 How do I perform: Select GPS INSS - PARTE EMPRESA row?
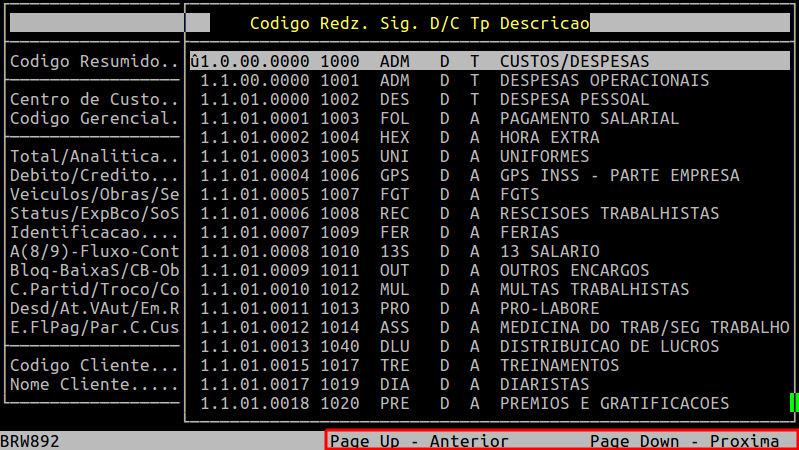(x=488, y=175)
